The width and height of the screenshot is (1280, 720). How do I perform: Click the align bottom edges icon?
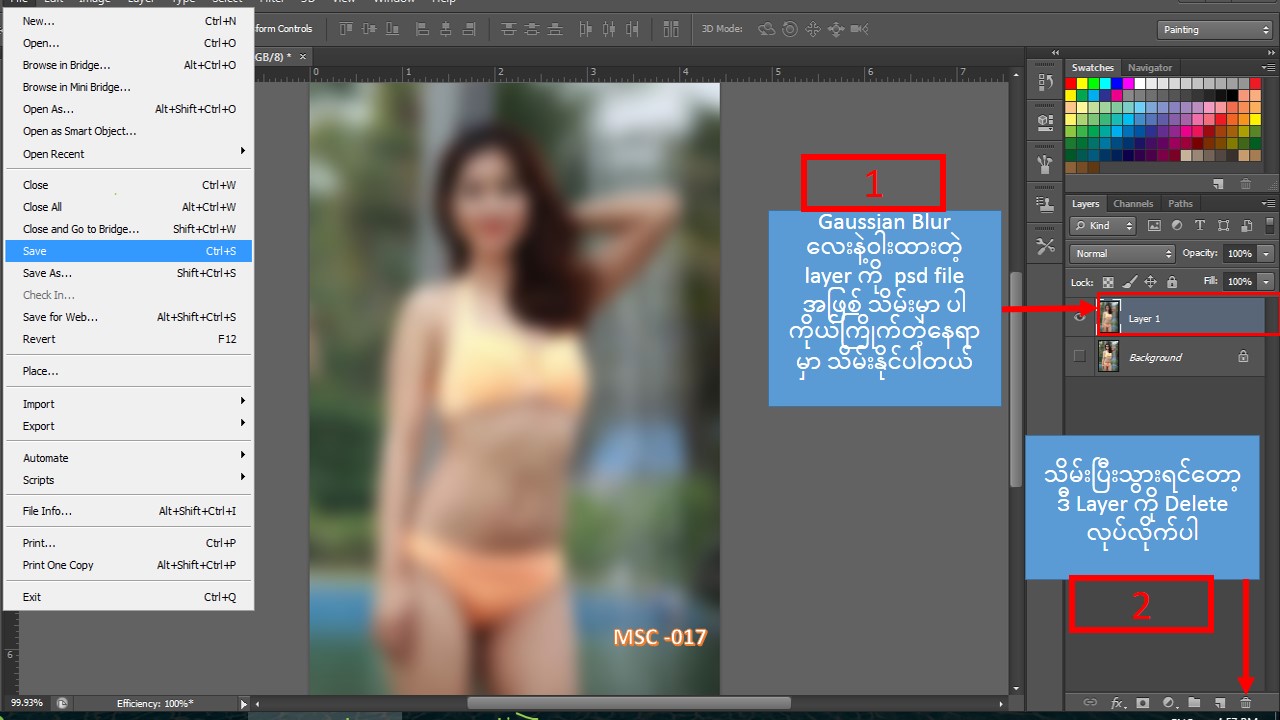[x=392, y=29]
